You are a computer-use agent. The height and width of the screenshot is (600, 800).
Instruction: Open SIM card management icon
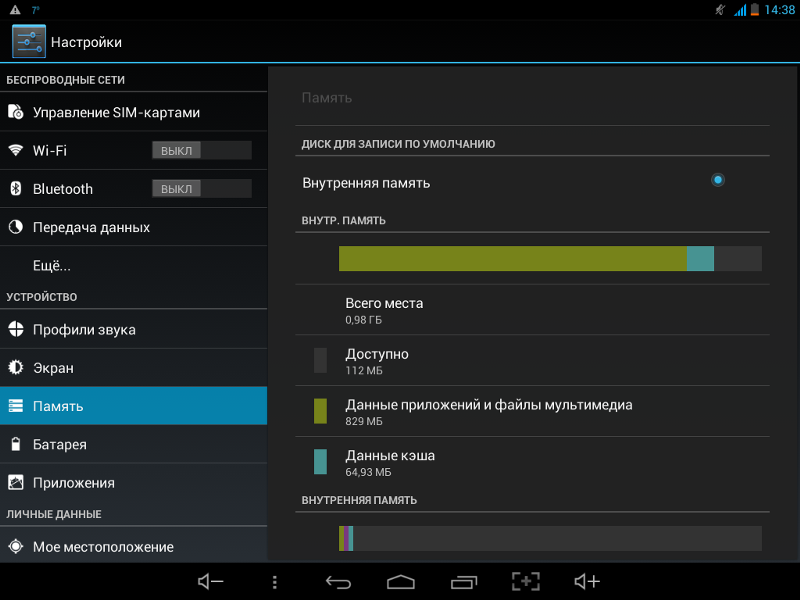click(16, 112)
